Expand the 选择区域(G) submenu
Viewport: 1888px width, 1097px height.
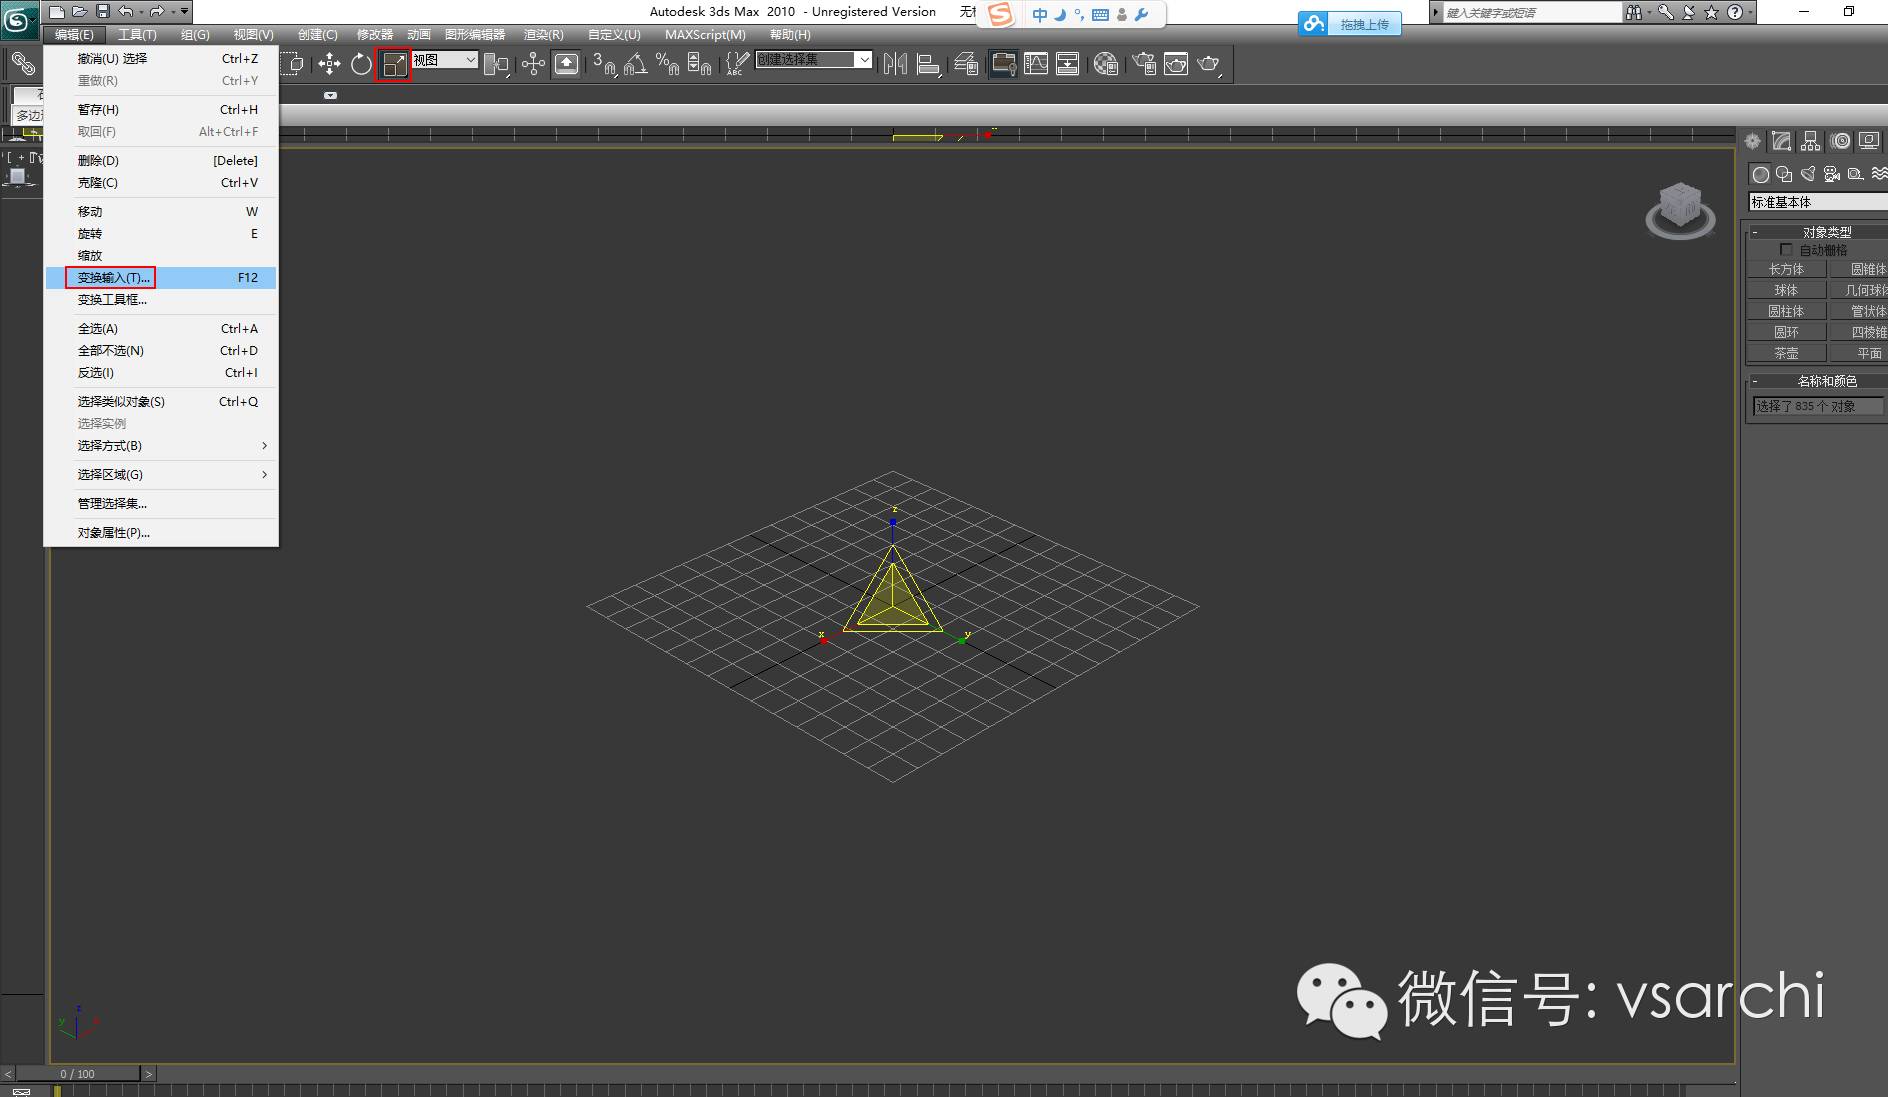point(161,474)
